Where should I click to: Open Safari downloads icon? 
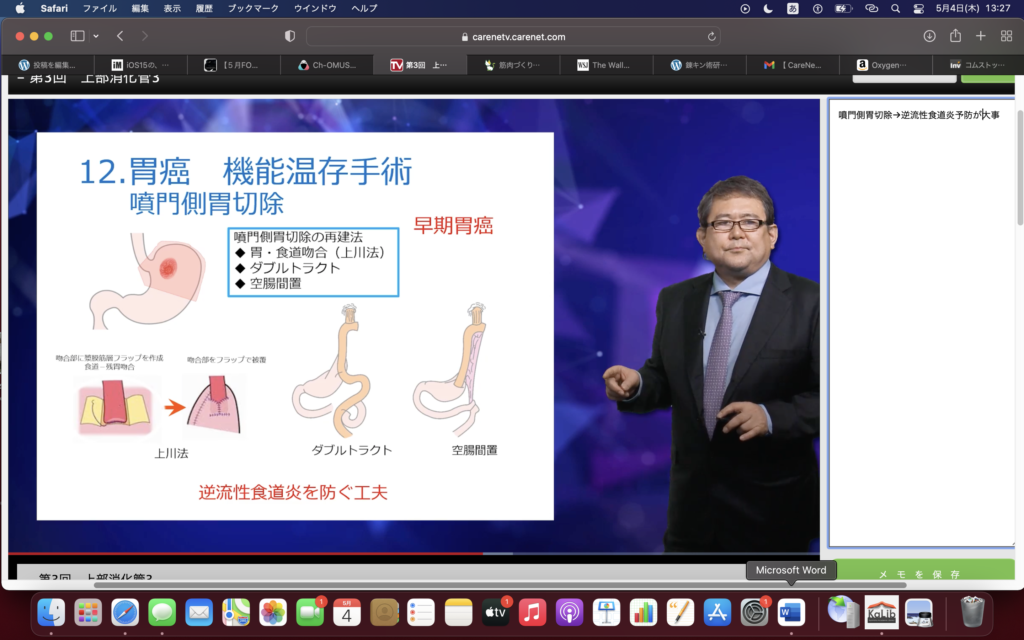[x=929, y=36]
